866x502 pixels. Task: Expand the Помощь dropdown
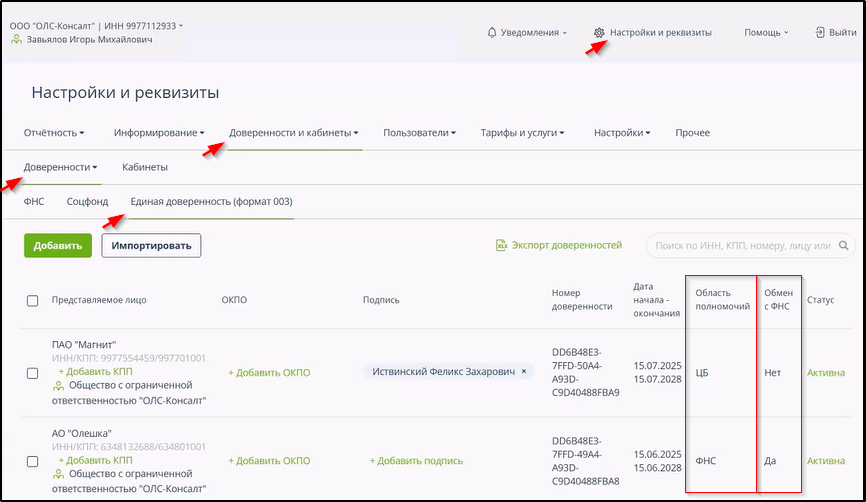[766, 33]
